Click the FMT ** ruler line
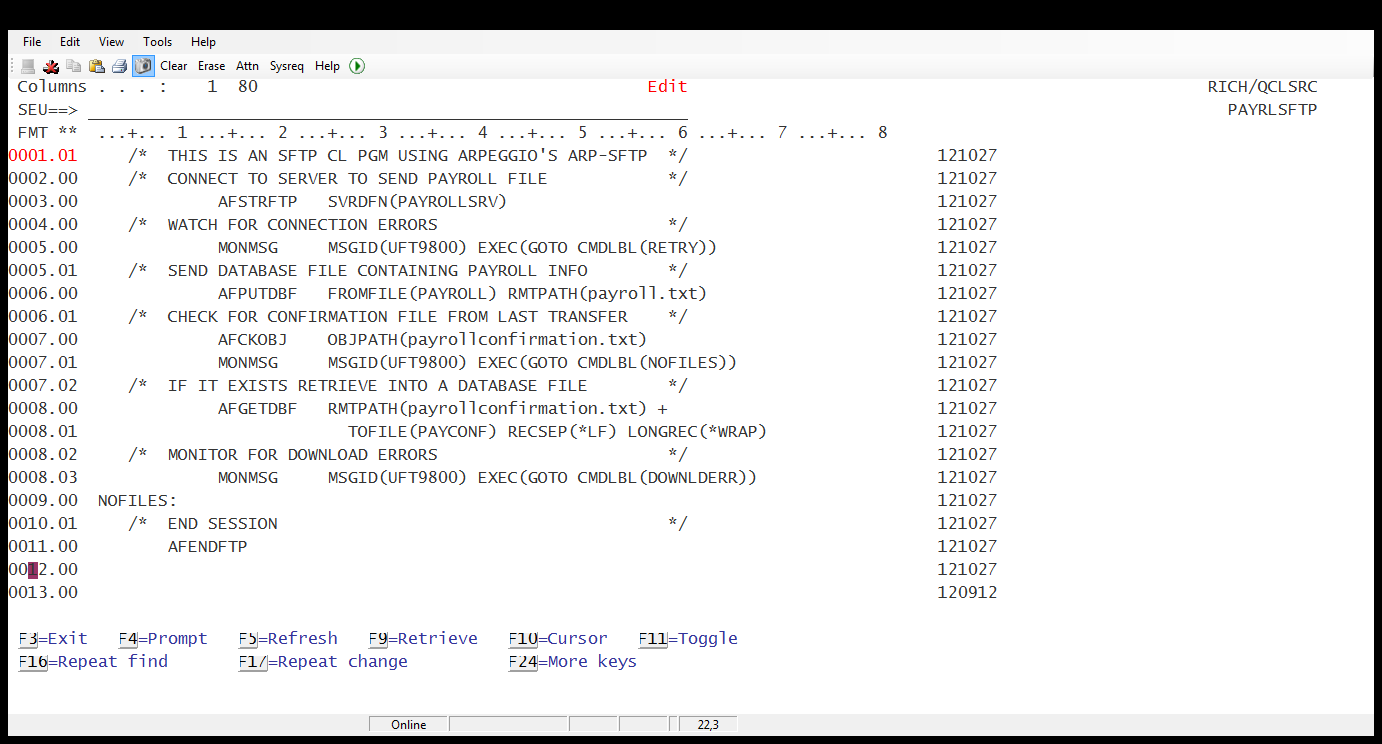 coord(453,133)
